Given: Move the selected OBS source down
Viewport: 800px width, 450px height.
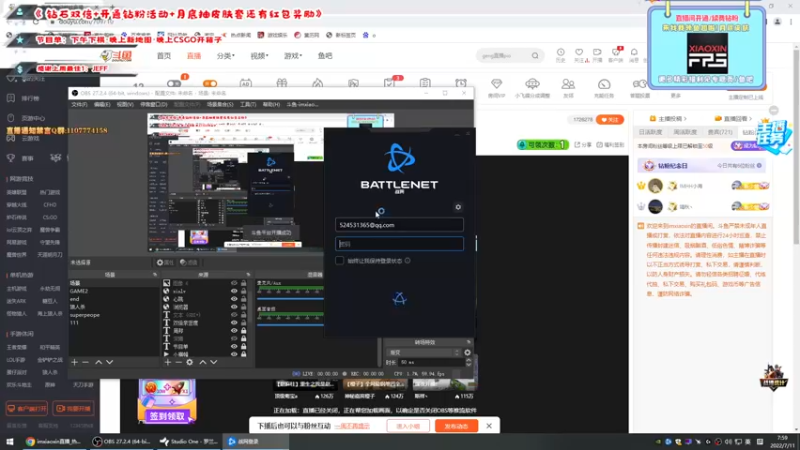Looking at the screenshot, I should (214, 362).
